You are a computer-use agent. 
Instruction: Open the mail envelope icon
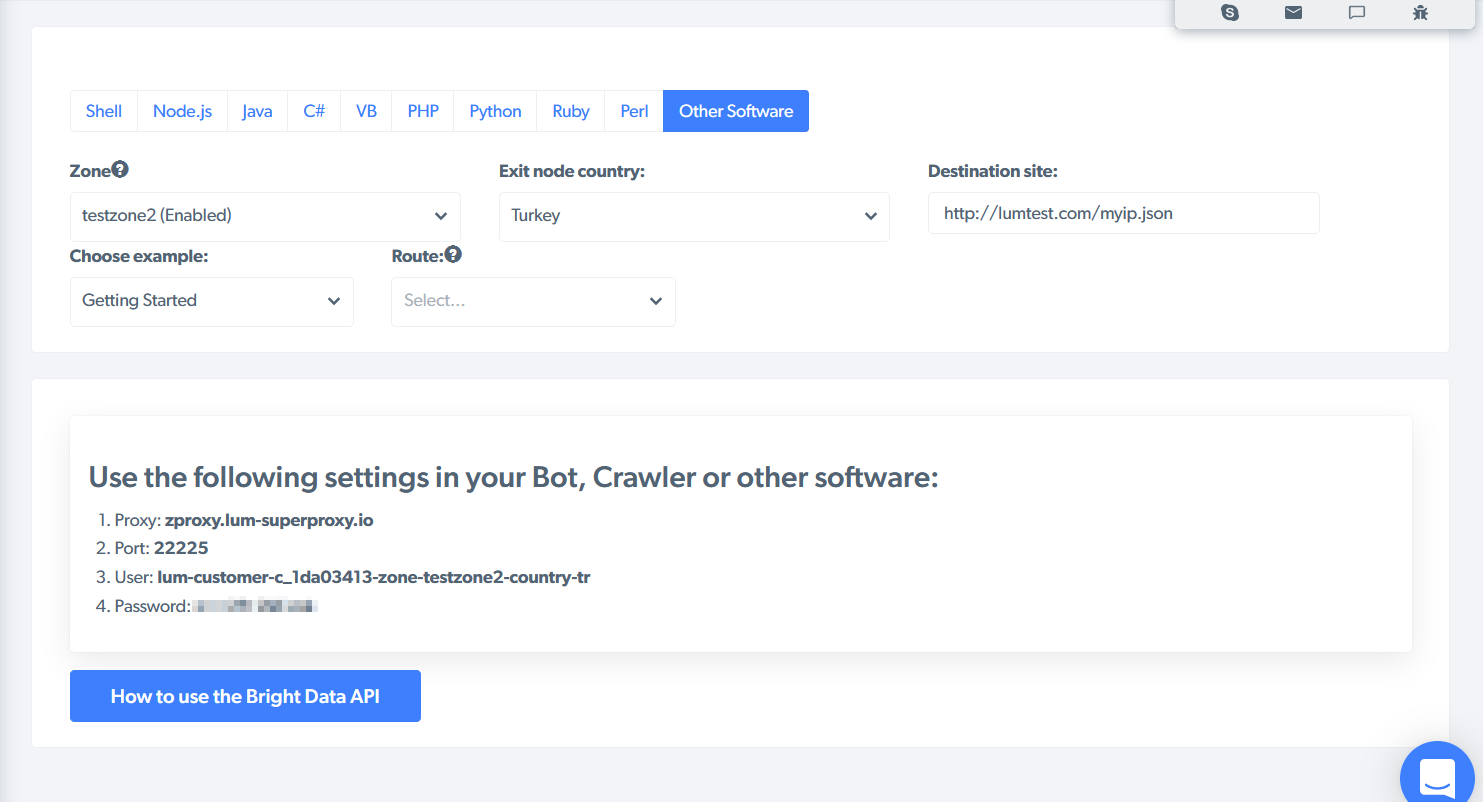(1294, 13)
